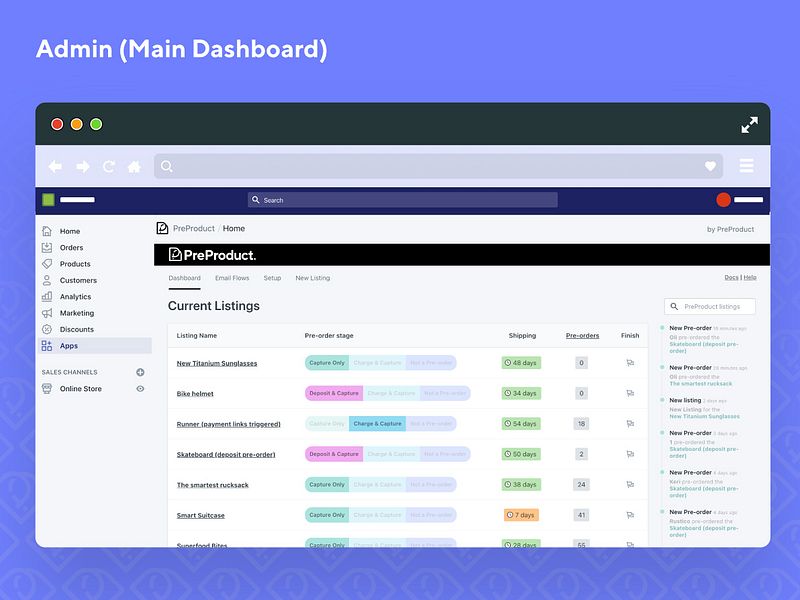800x600 pixels.
Task: Open Online Store channel
Action: click(81, 388)
